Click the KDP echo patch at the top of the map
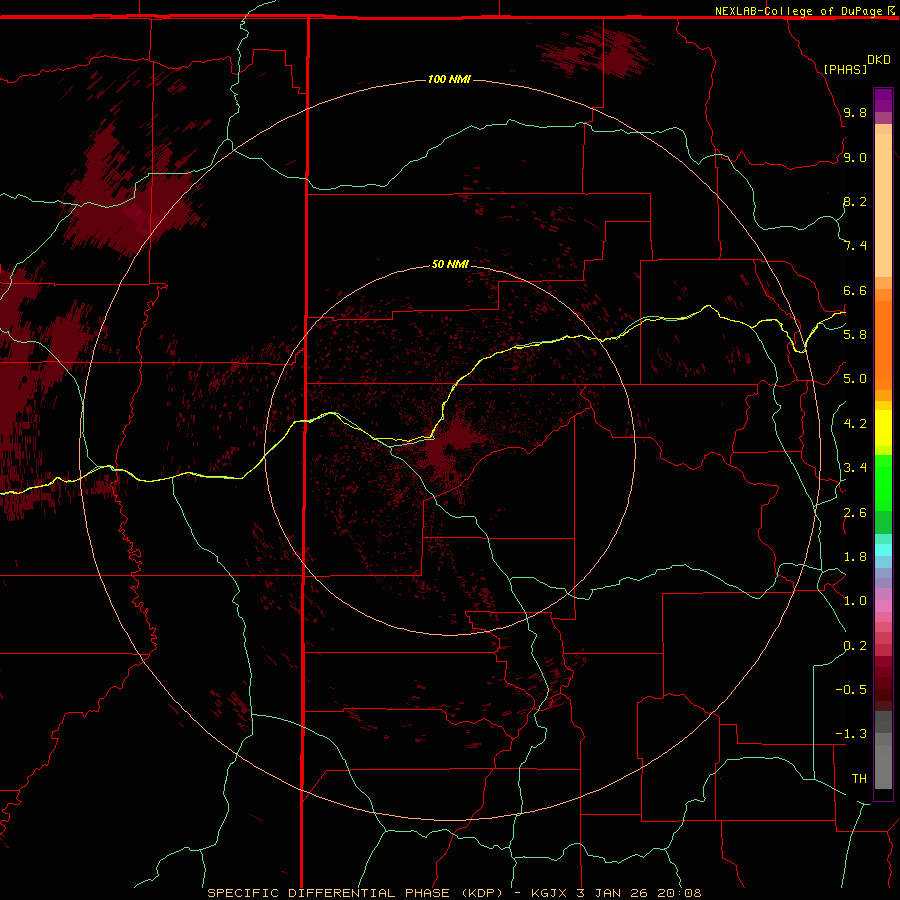Screen dimensions: 900x900 [597, 53]
